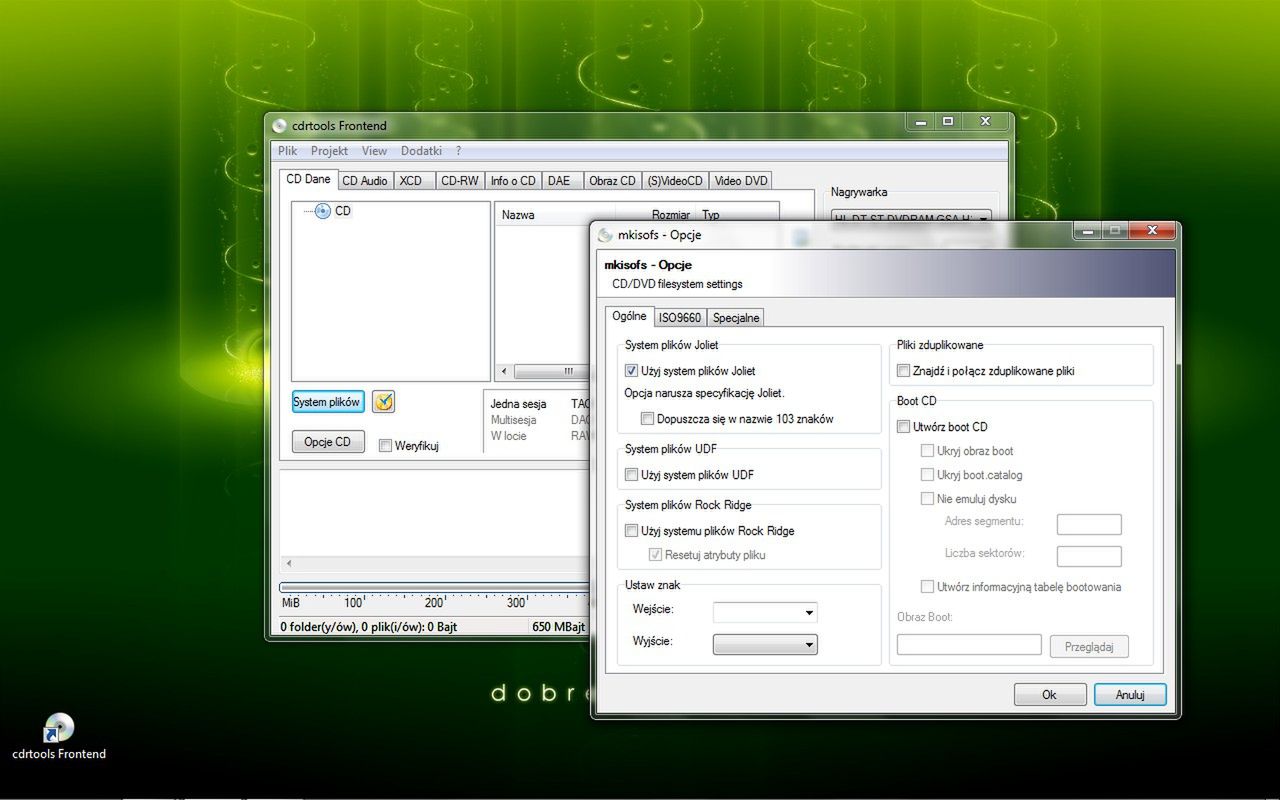Open the Wyjście character set dropdown
Viewport: 1280px width, 800px height.
[765, 645]
